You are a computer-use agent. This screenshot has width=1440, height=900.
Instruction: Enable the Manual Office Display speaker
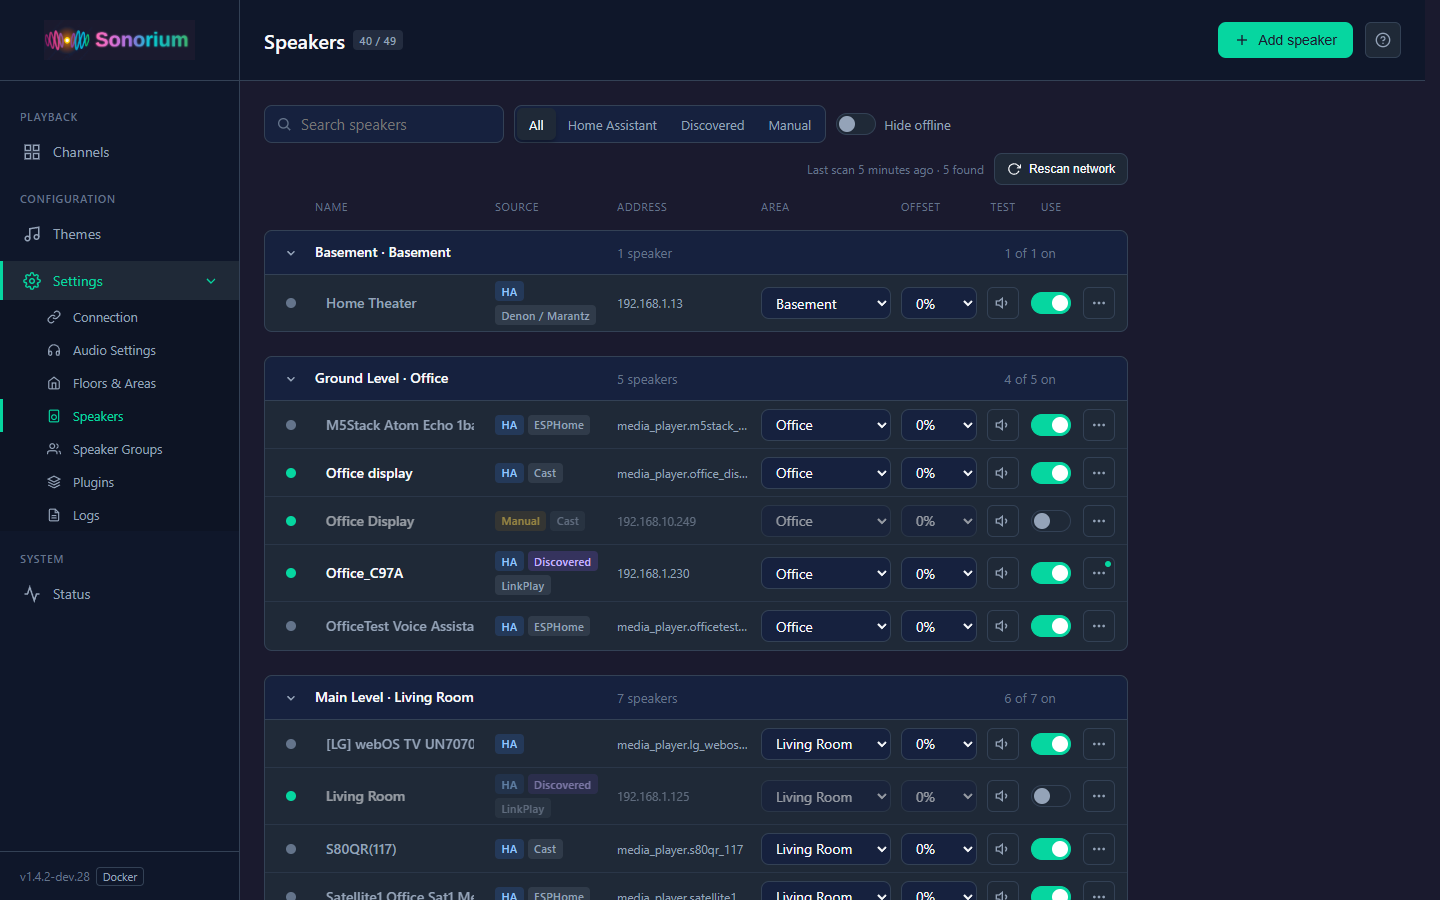(1051, 521)
